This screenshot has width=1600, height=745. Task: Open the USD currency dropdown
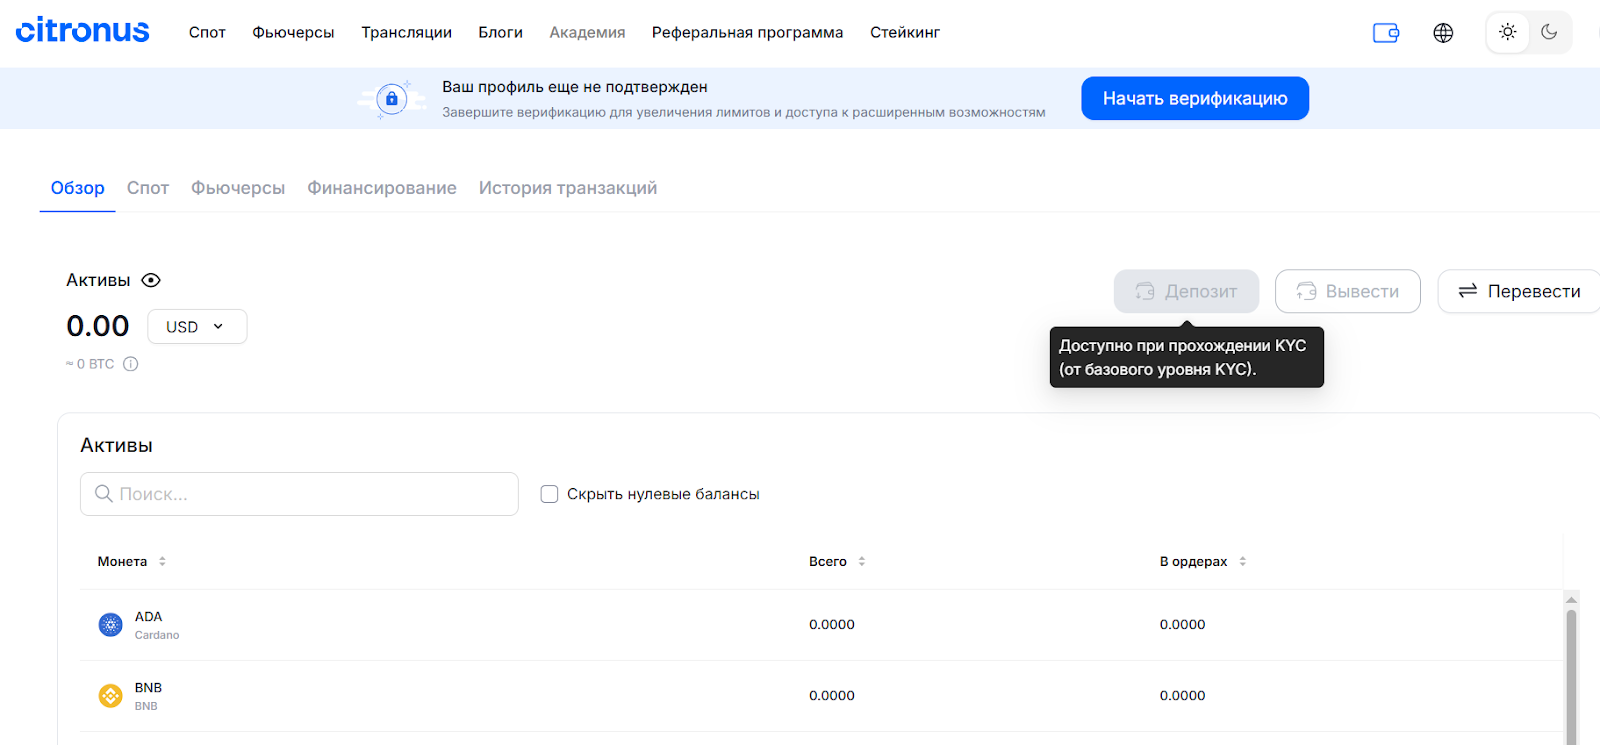197,327
